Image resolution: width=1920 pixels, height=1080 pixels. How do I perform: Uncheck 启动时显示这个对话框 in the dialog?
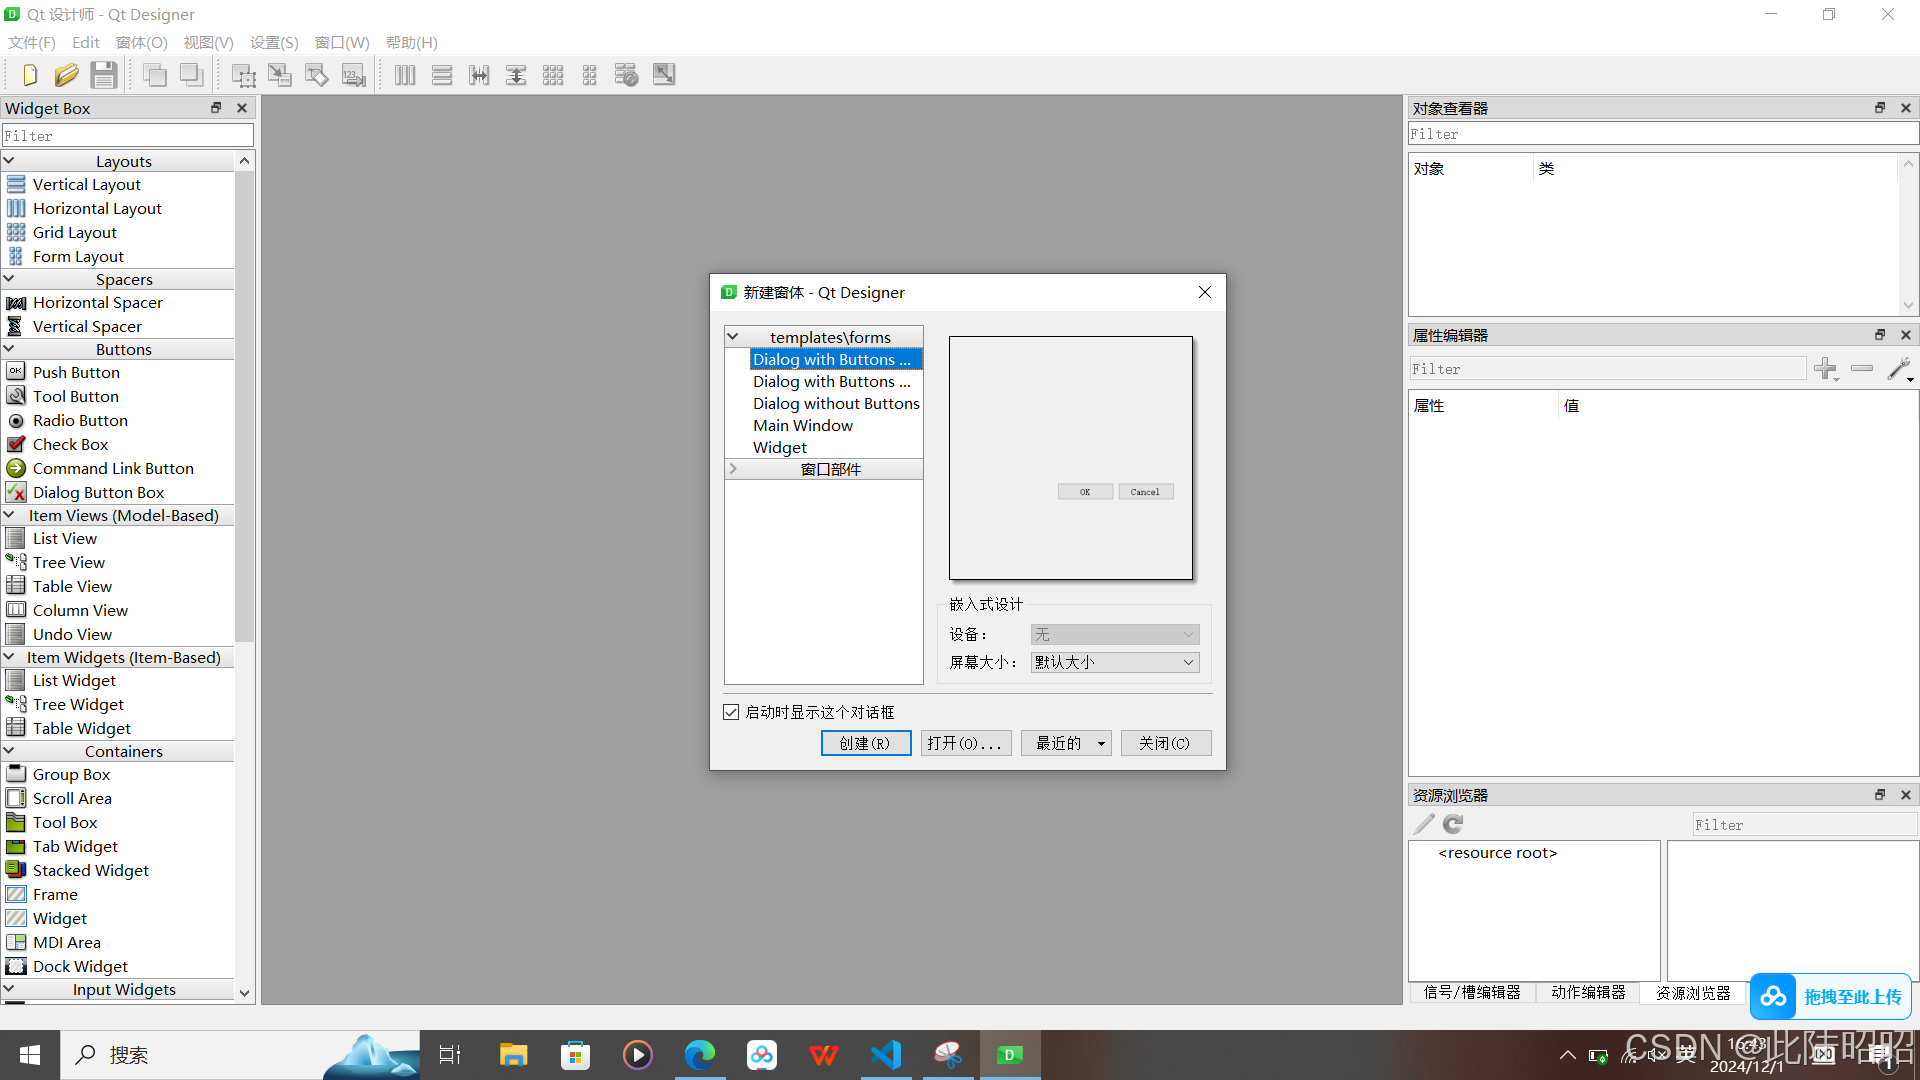tap(731, 711)
